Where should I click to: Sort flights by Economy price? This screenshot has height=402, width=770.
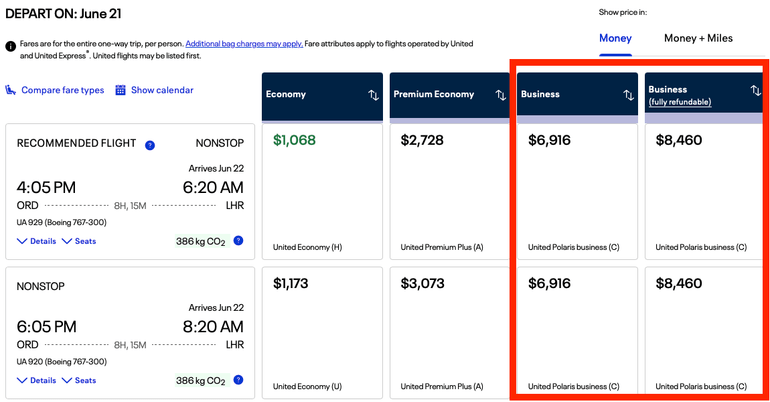373,95
